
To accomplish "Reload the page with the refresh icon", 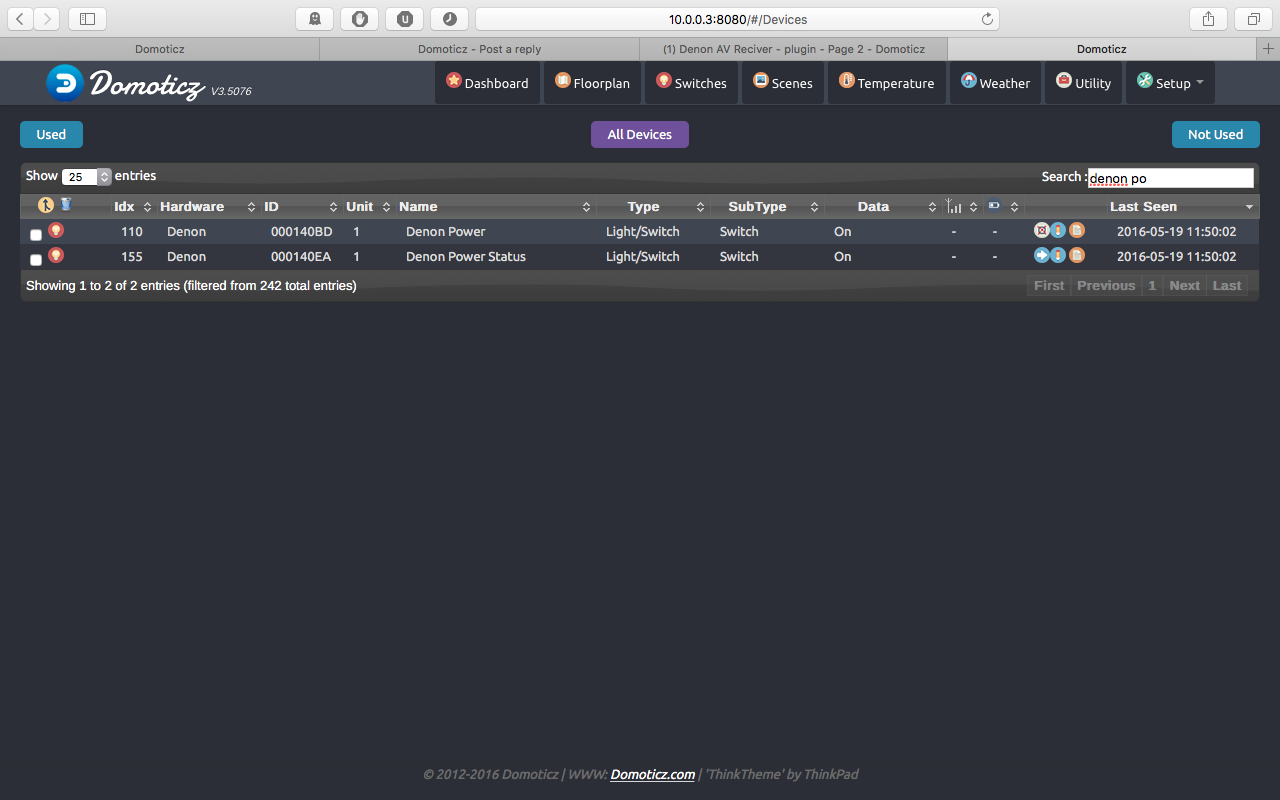I will pyautogui.click(x=987, y=19).
